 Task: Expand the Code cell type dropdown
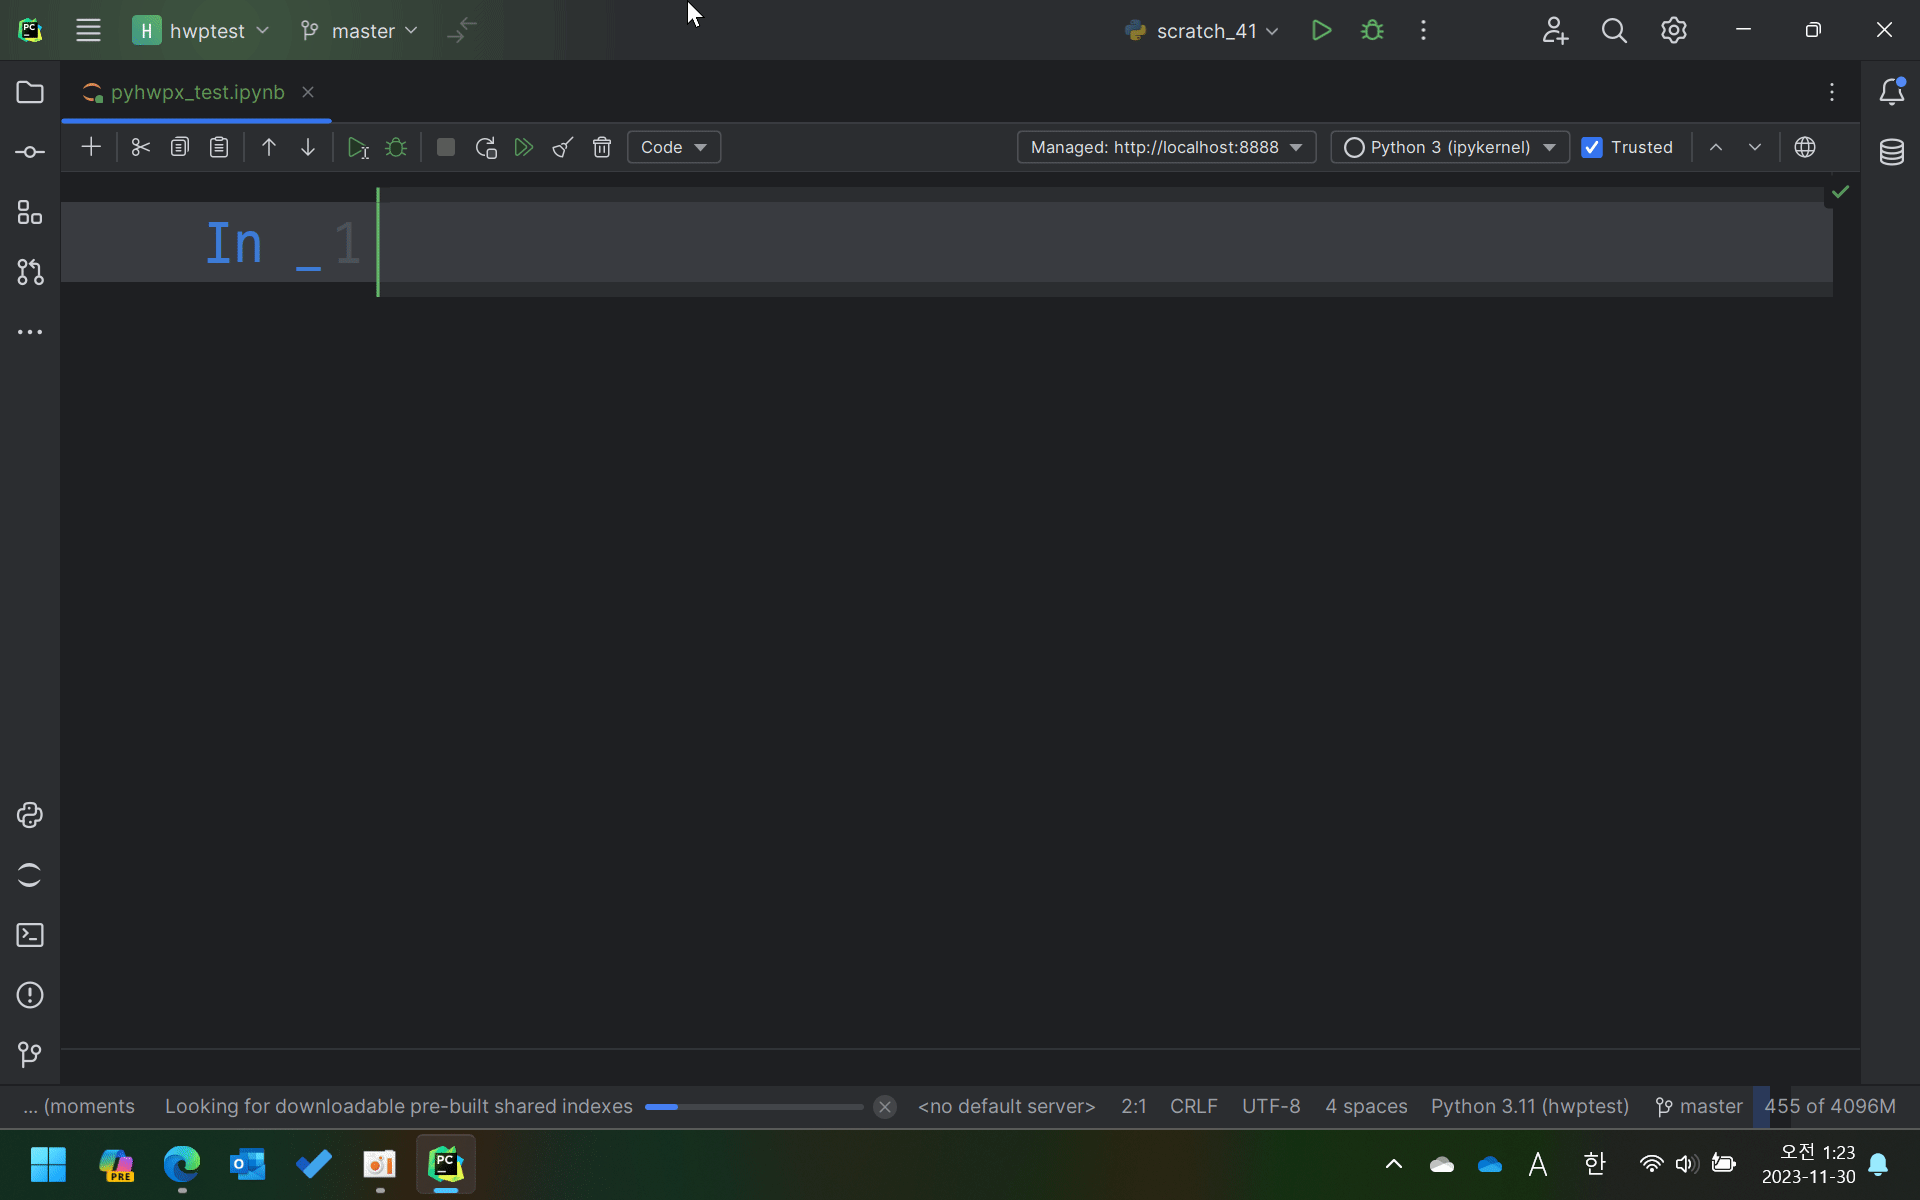(x=673, y=147)
